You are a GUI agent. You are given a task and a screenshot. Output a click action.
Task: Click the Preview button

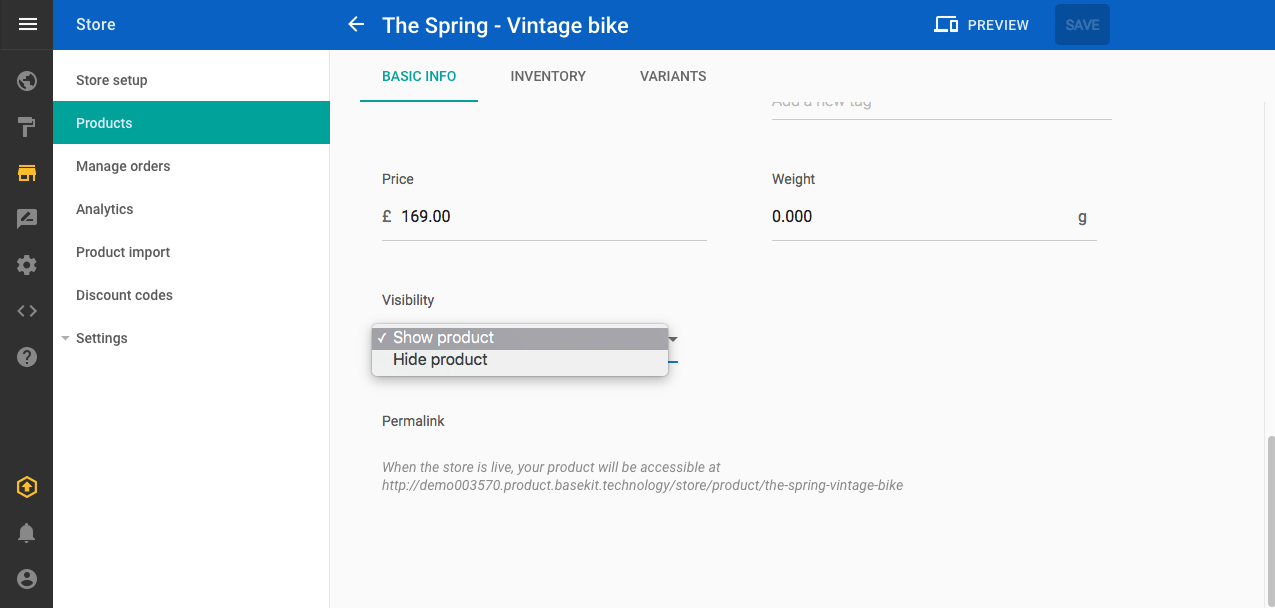981,25
